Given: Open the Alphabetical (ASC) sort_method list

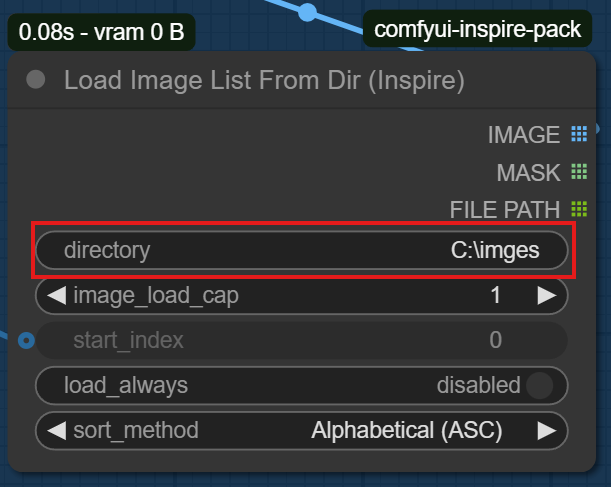Looking at the screenshot, I should pyautogui.click(x=406, y=431).
